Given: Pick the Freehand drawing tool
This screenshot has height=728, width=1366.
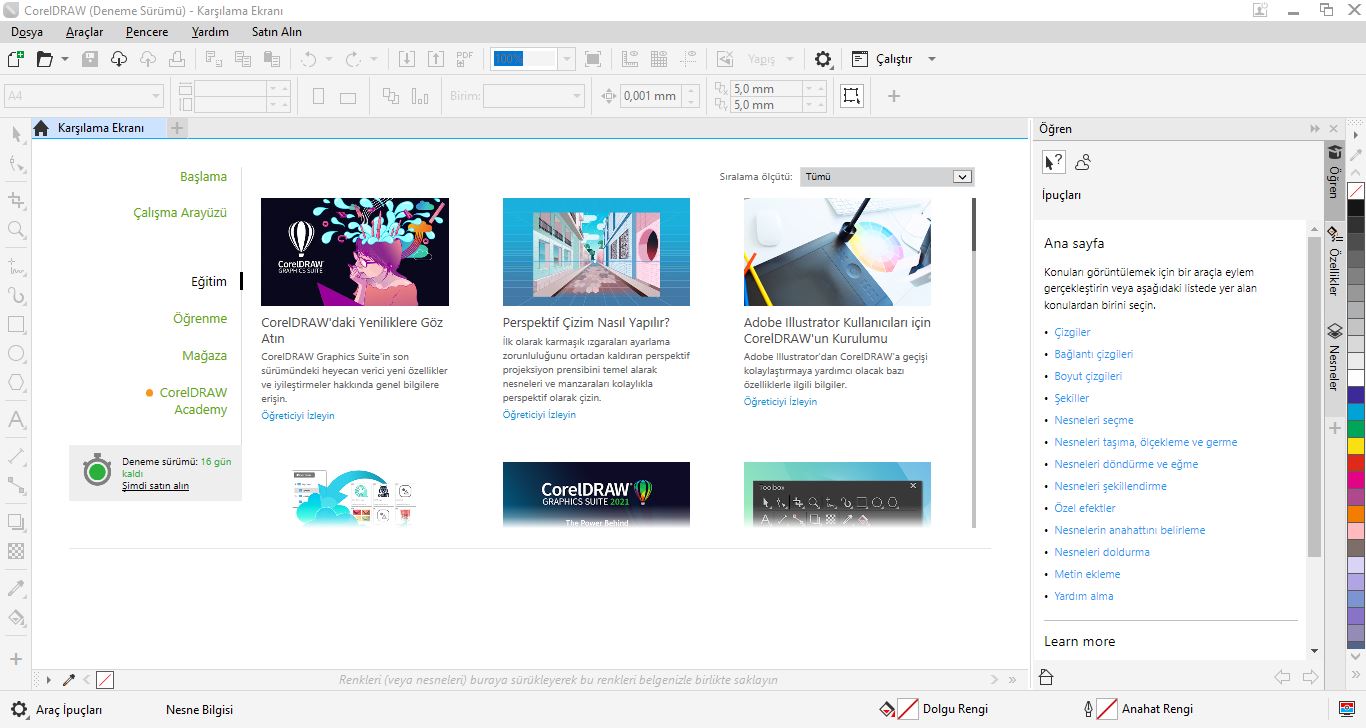Looking at the screenshot, I should 16,266.
